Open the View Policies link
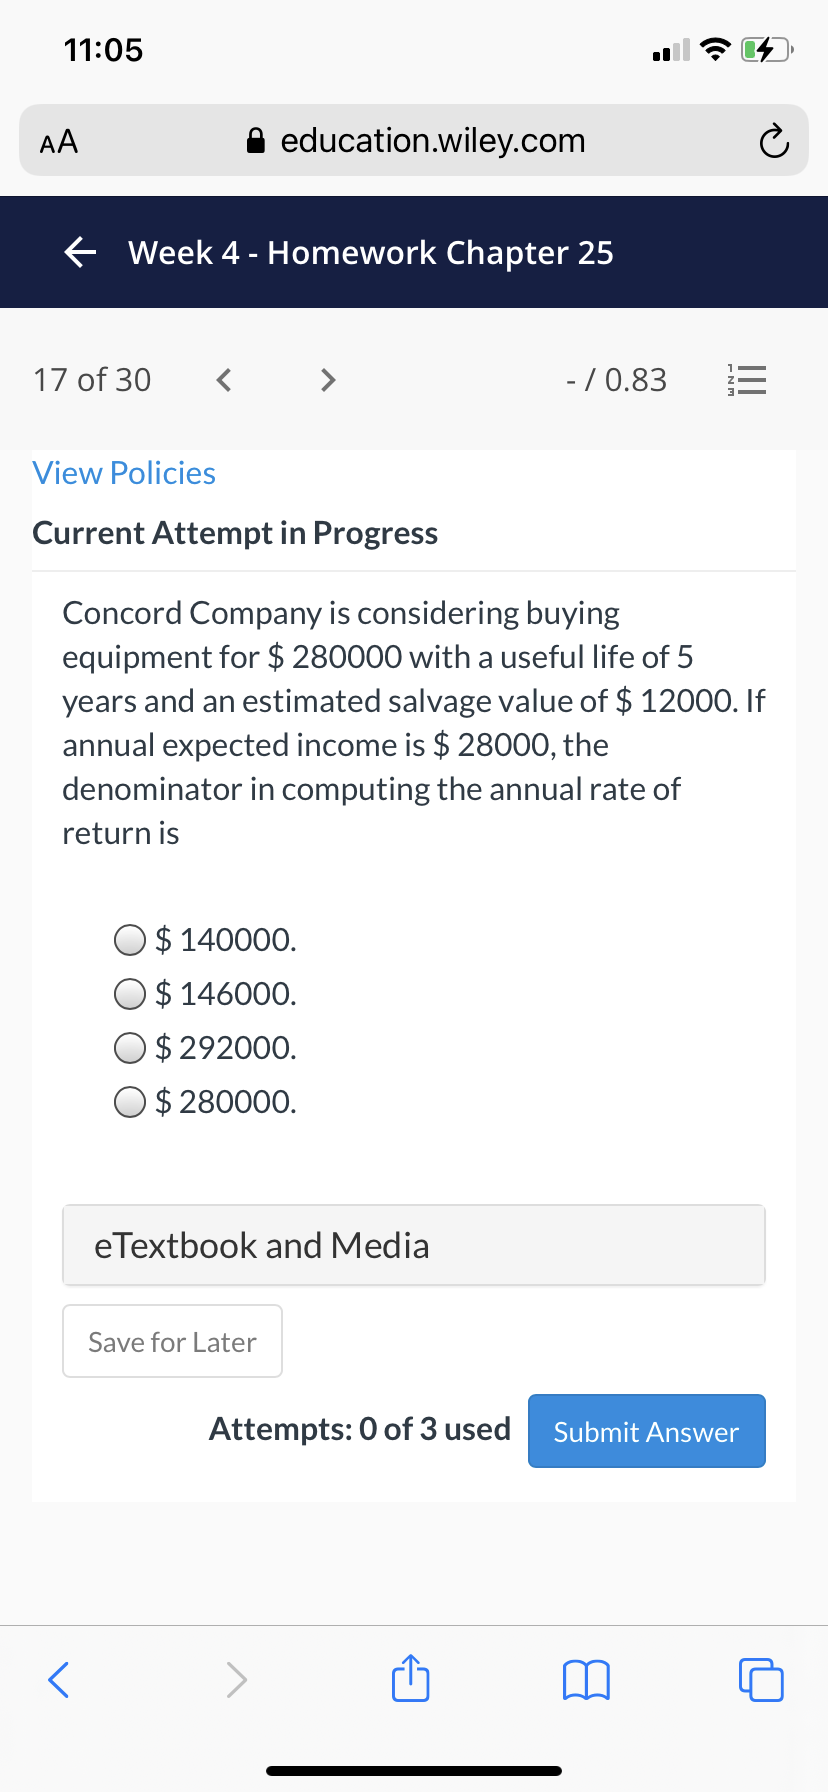828x1792 pixels. [x=124, y=473]
